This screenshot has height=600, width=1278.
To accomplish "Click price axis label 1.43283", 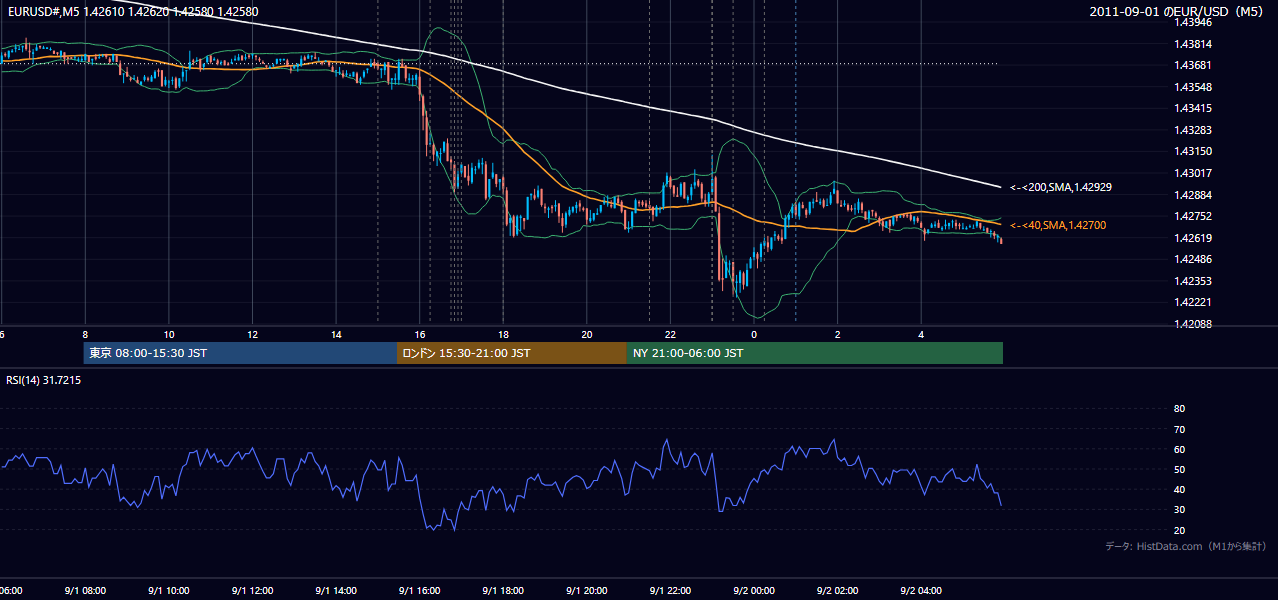I will [1192, 130].
